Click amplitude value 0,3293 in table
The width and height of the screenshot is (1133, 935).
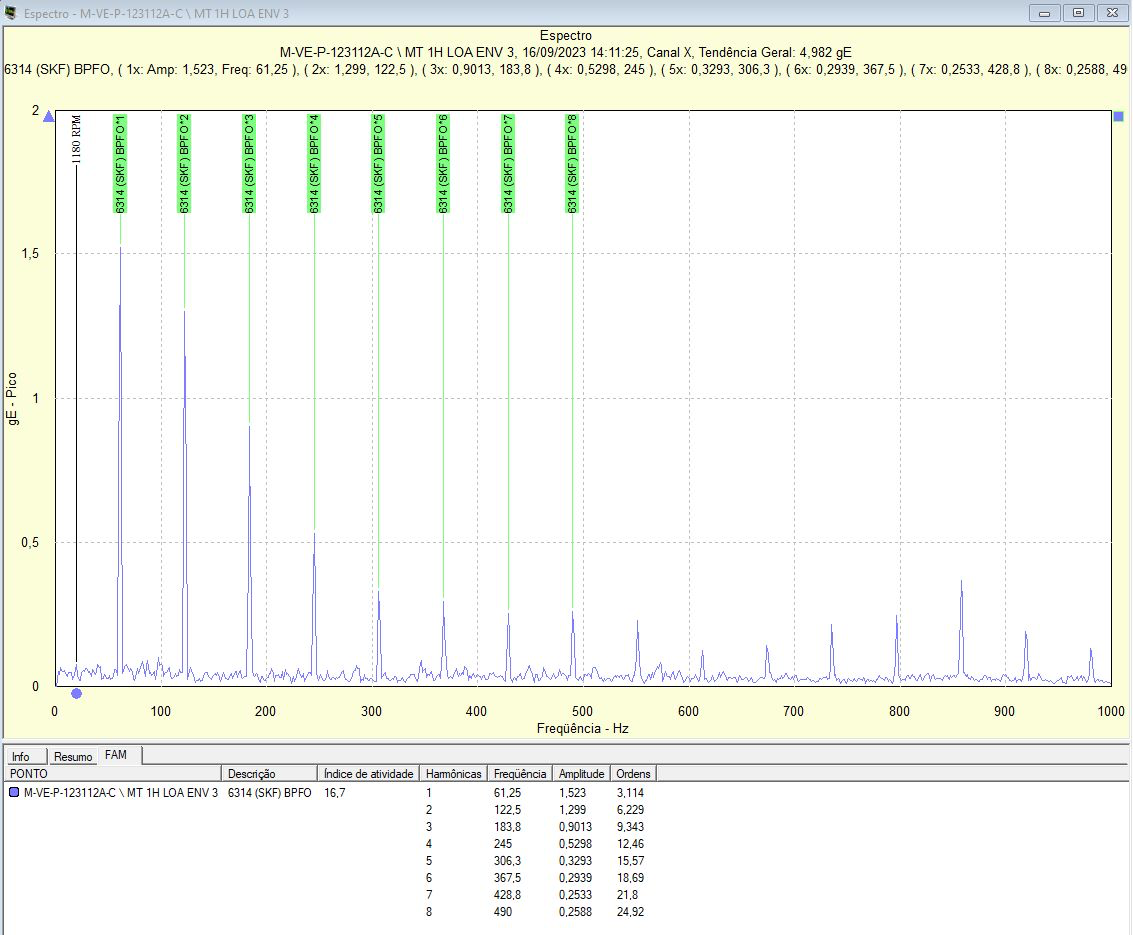pyautogui.click(x=575, y=861)
